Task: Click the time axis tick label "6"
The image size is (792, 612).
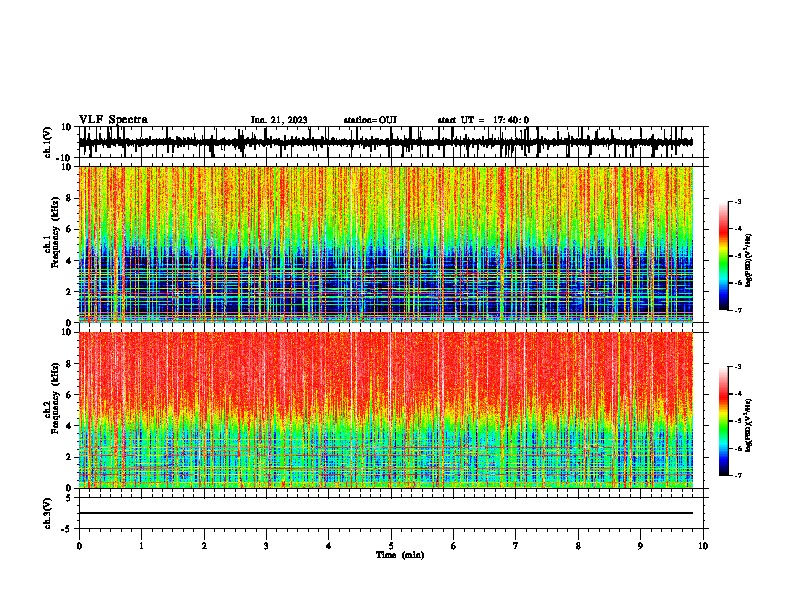Action: pos(453,546)
